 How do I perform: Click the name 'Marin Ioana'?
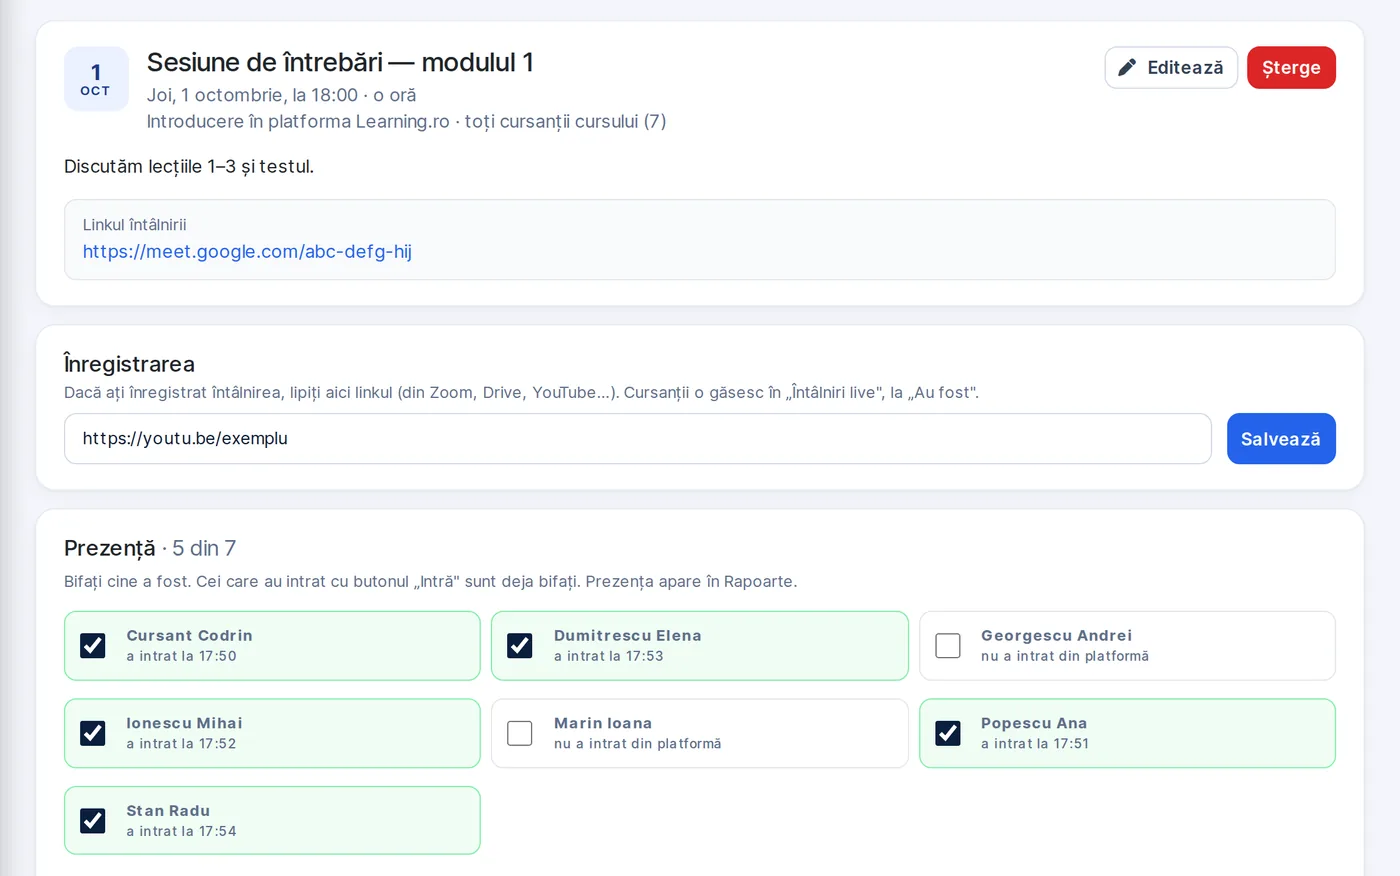(603, 723)
